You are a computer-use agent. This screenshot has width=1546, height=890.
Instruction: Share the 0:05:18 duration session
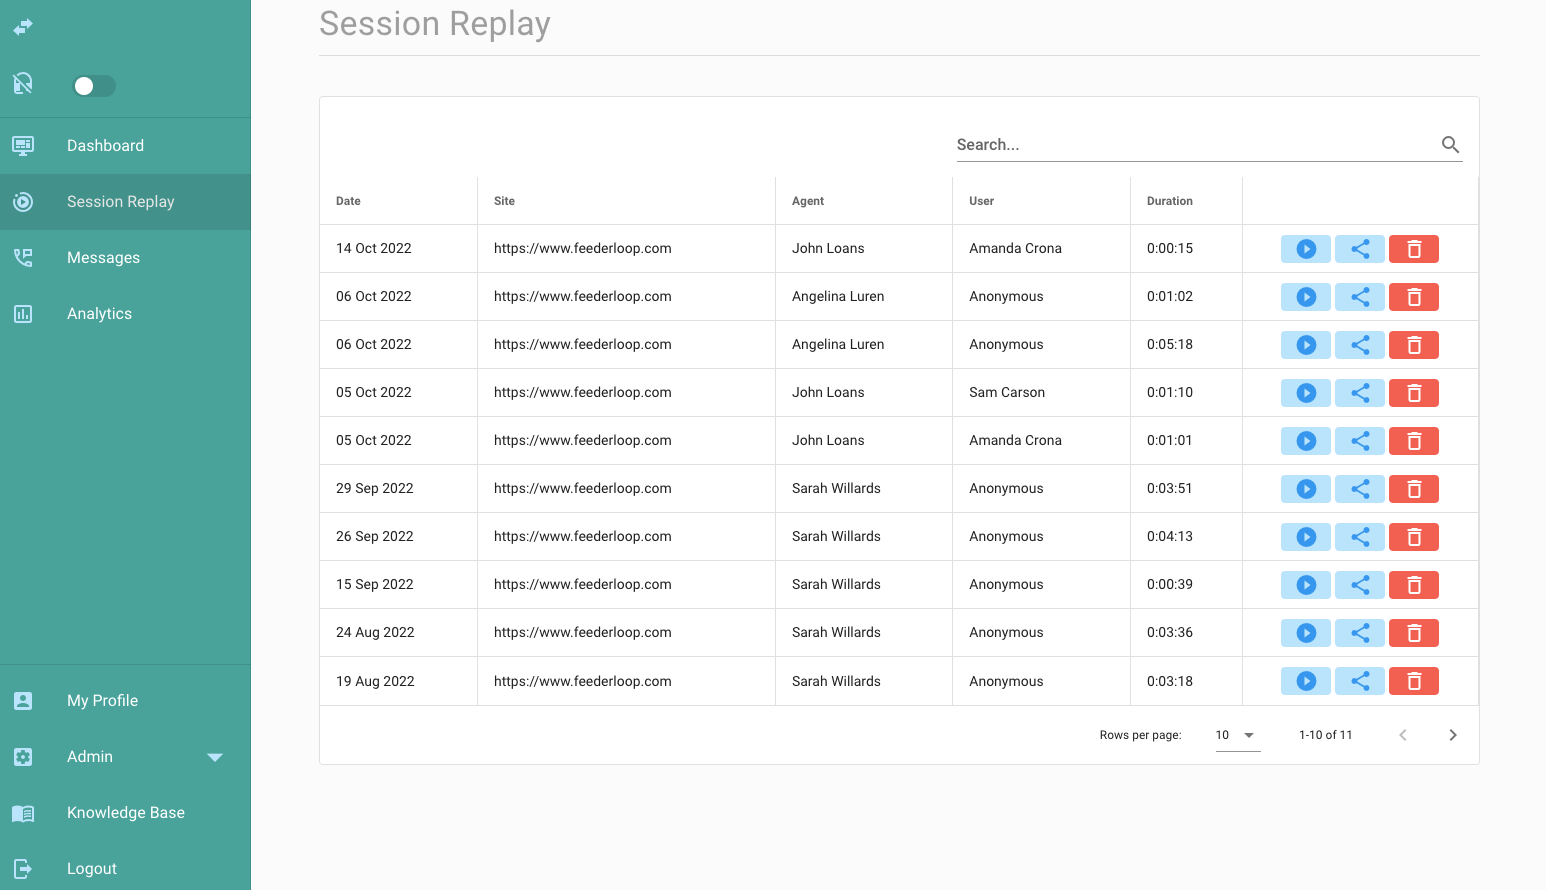point(1360,345)
